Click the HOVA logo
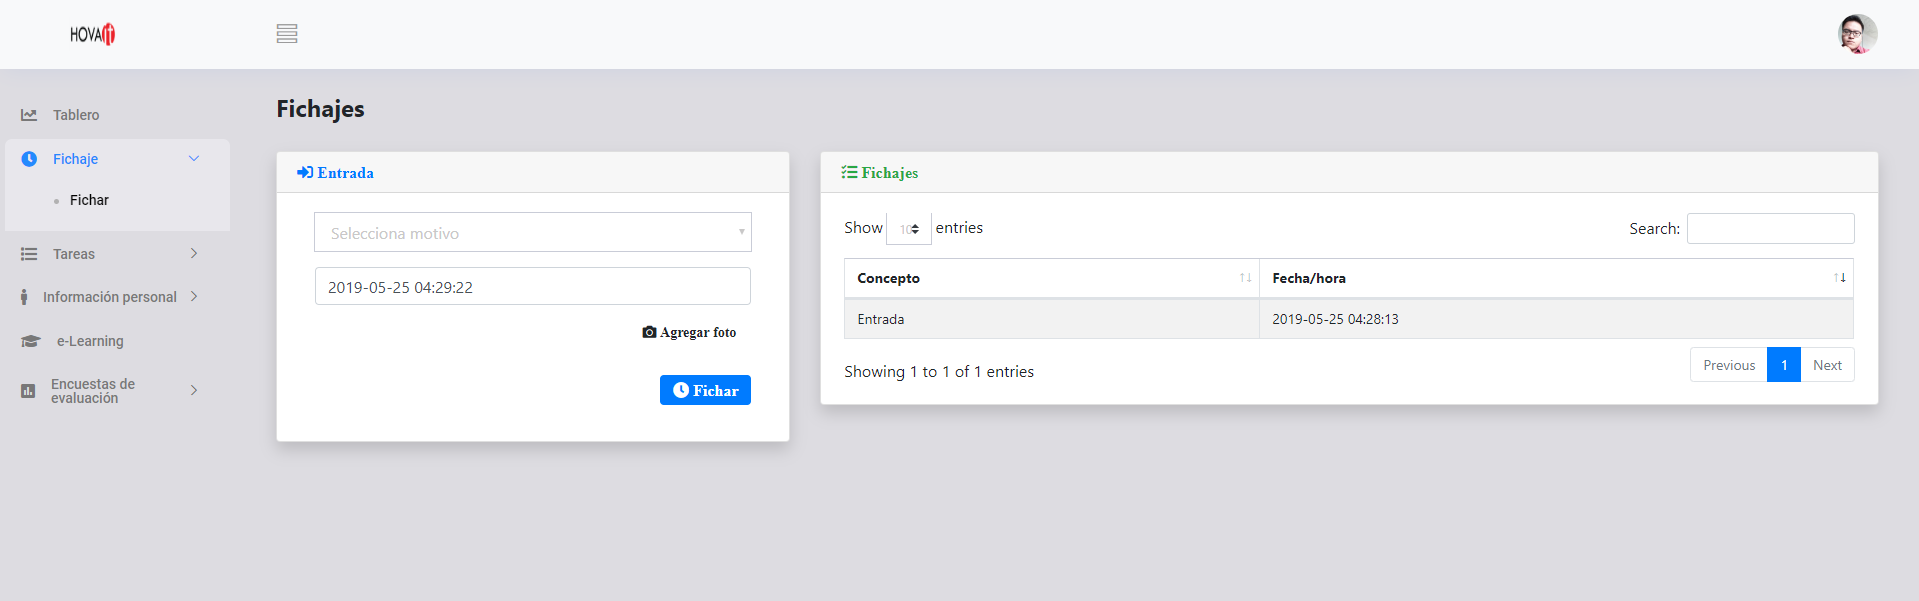 coord(92,34)
